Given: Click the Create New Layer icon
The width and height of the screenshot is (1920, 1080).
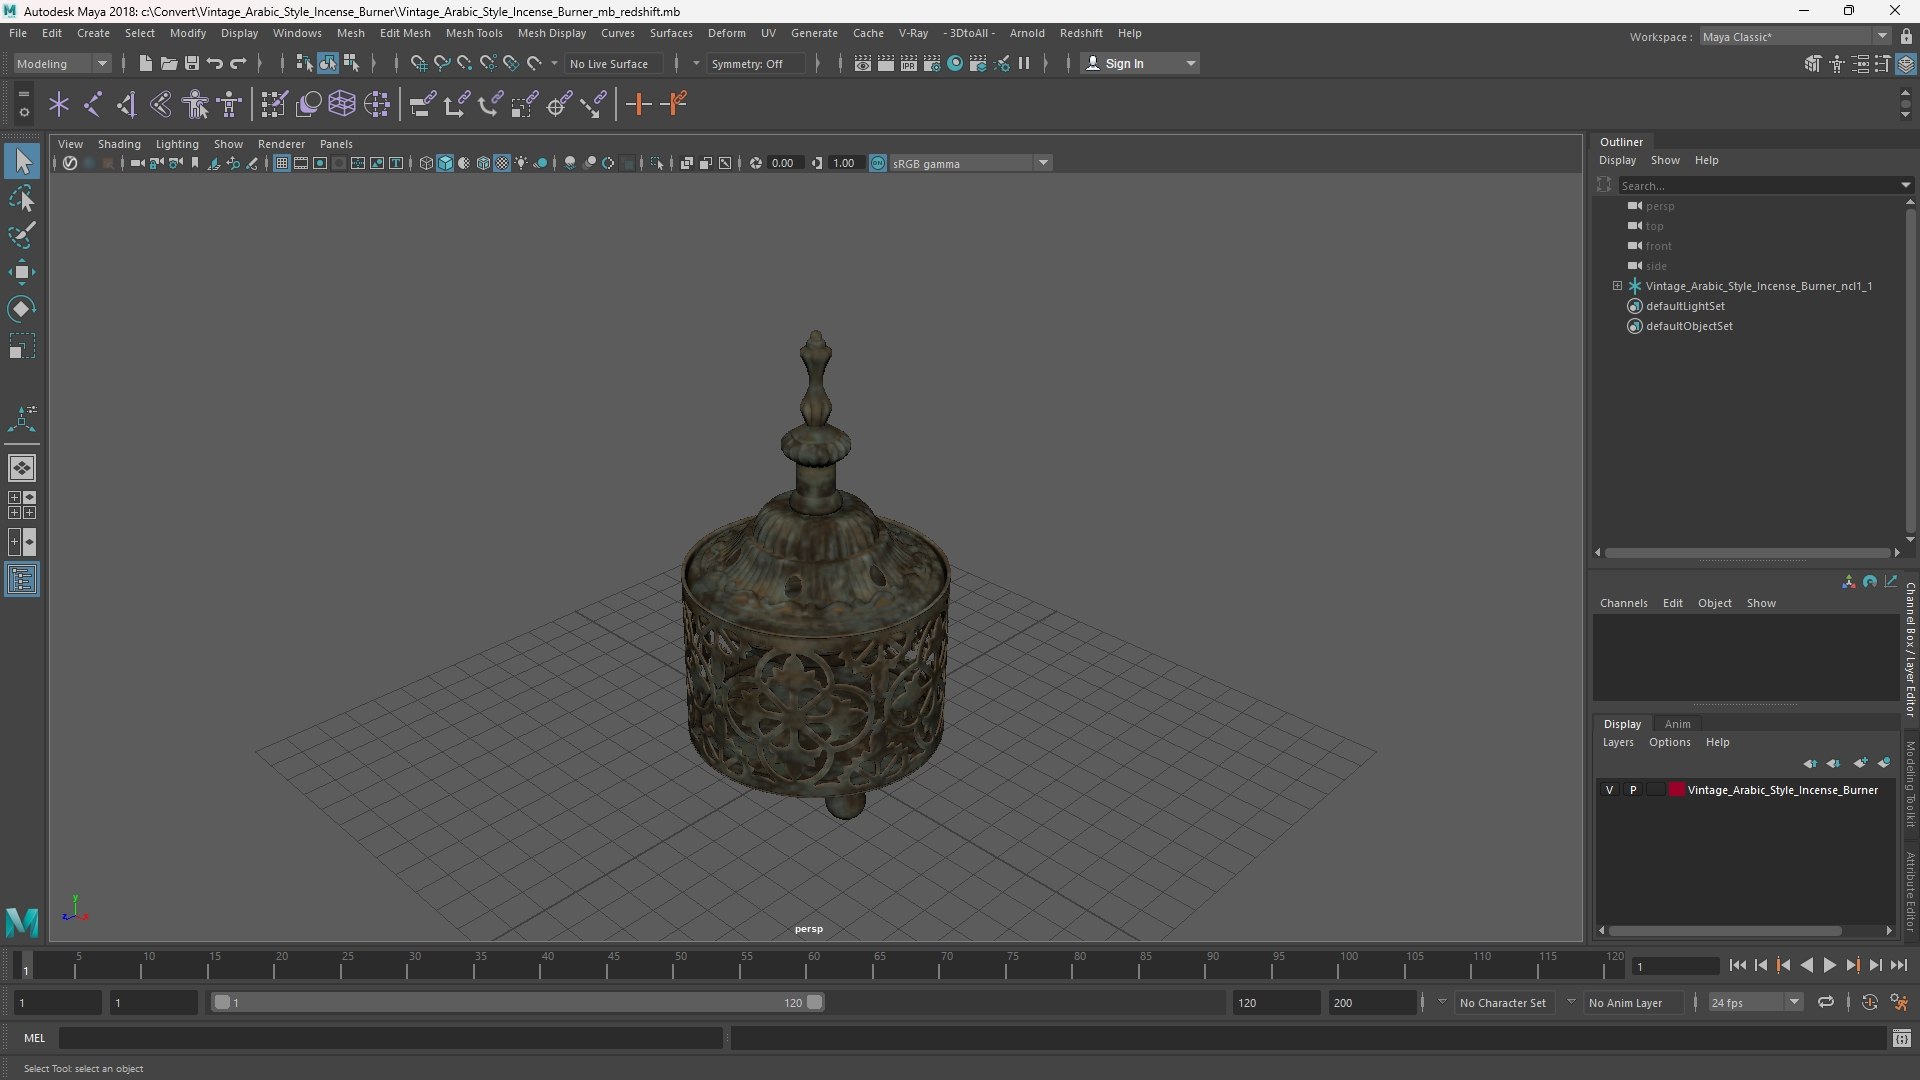Looking at the screenshot, I should tap(1860, 763).
